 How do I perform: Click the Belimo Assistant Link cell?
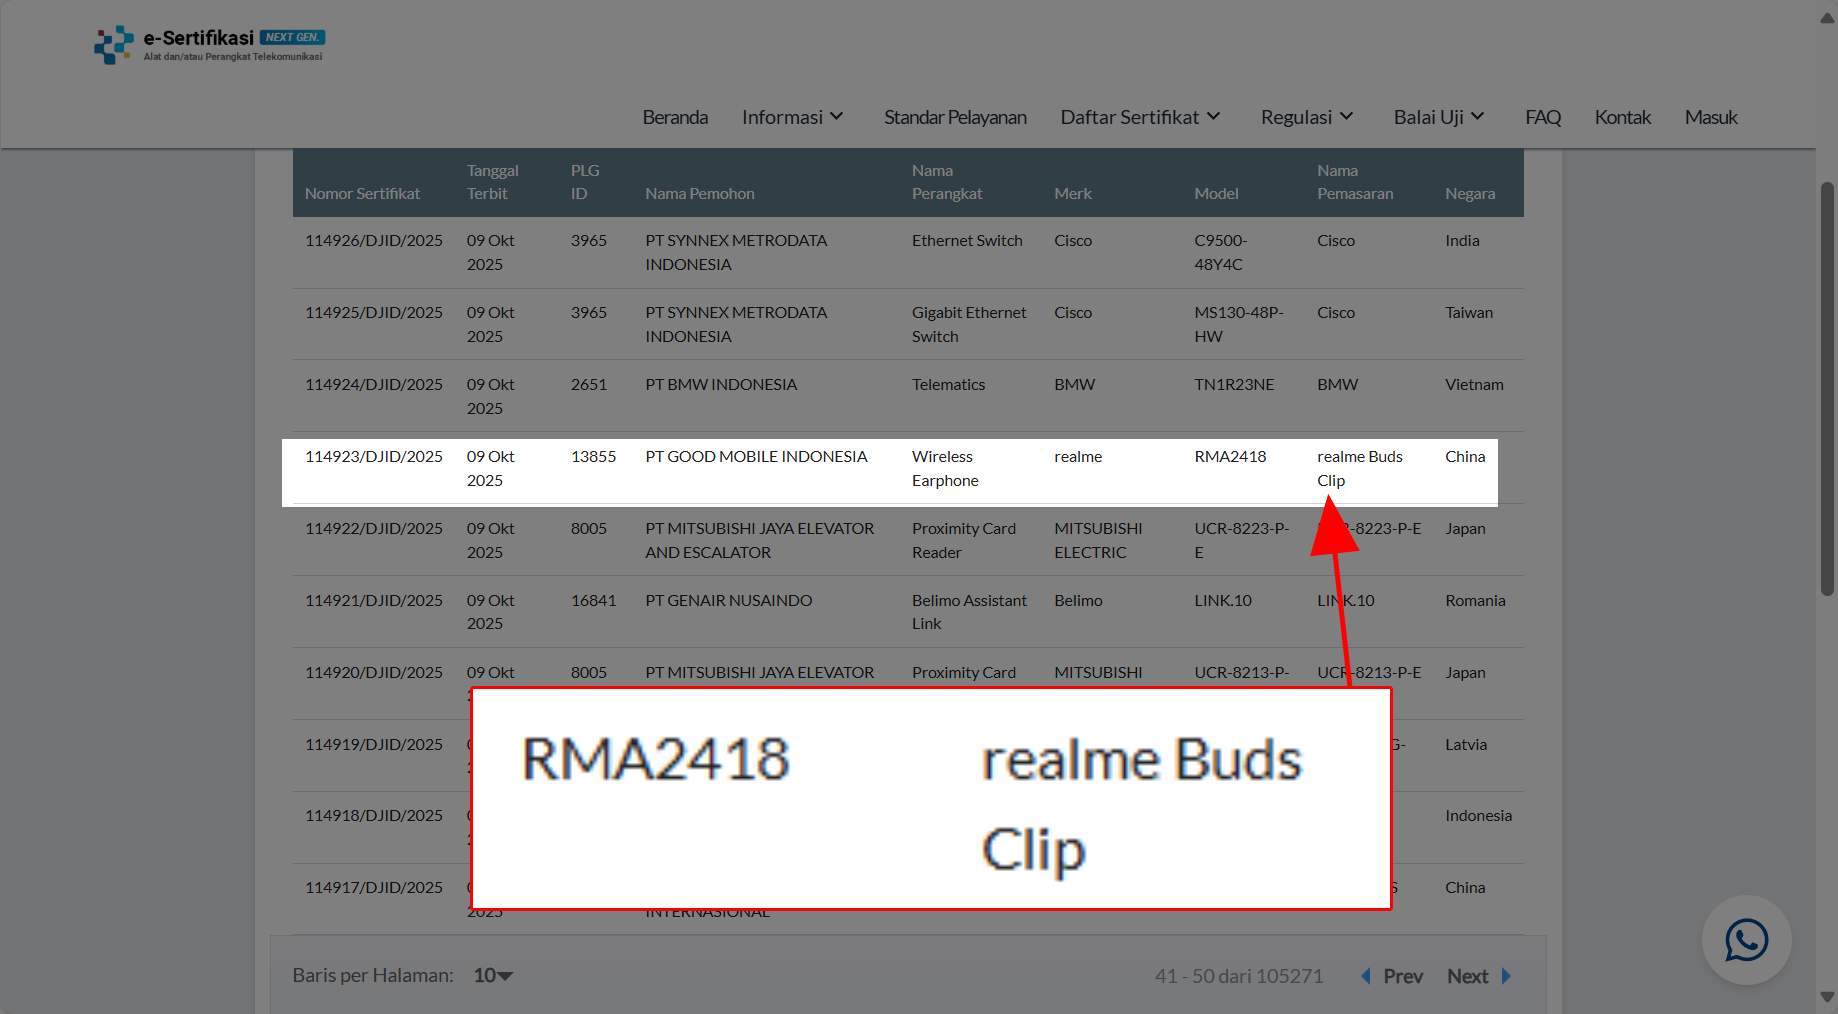tap(969, 612)
